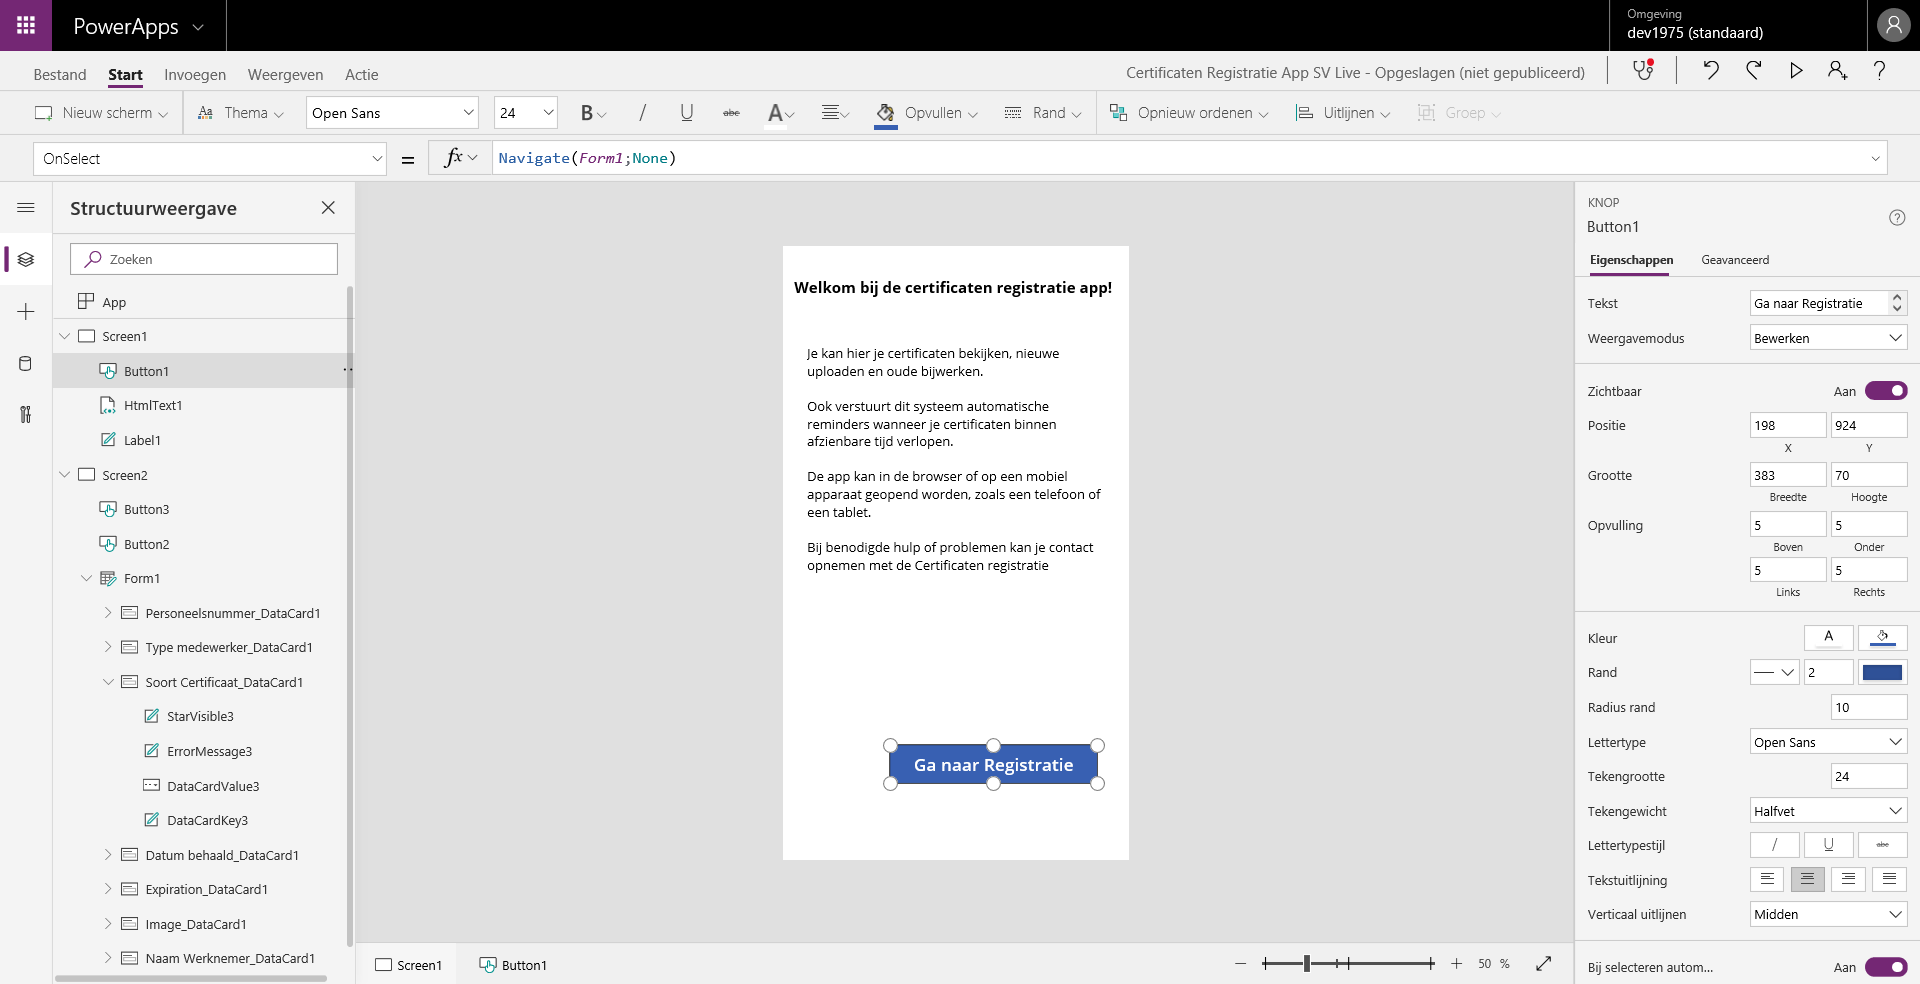Switch to the Eigenschappen tab

pyautogui.click(x=1631, y=260)
